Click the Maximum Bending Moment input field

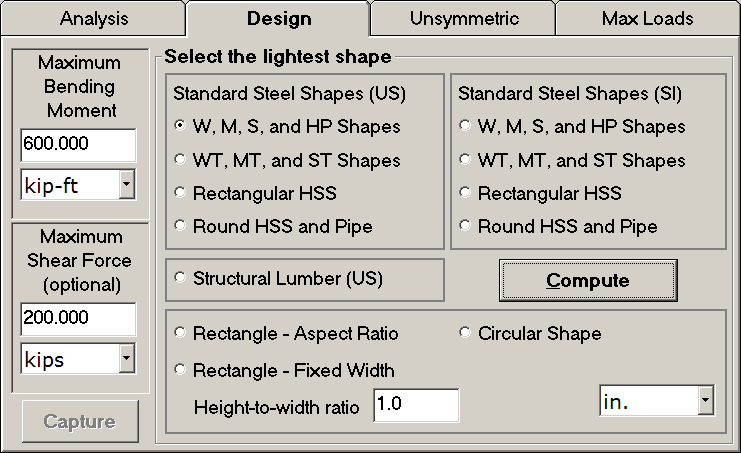tap(78, 144)
